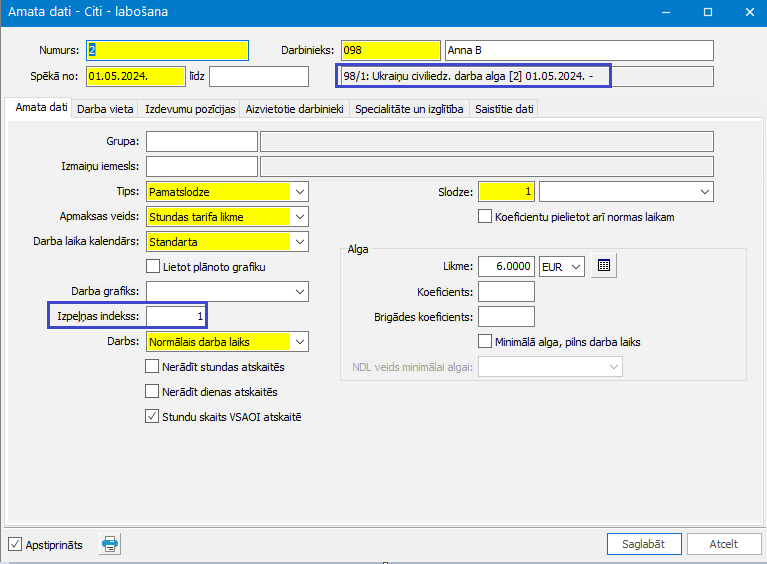Click the Atcelt button
This screenshot has height=564, width=767.
click(x=723, y=544)
